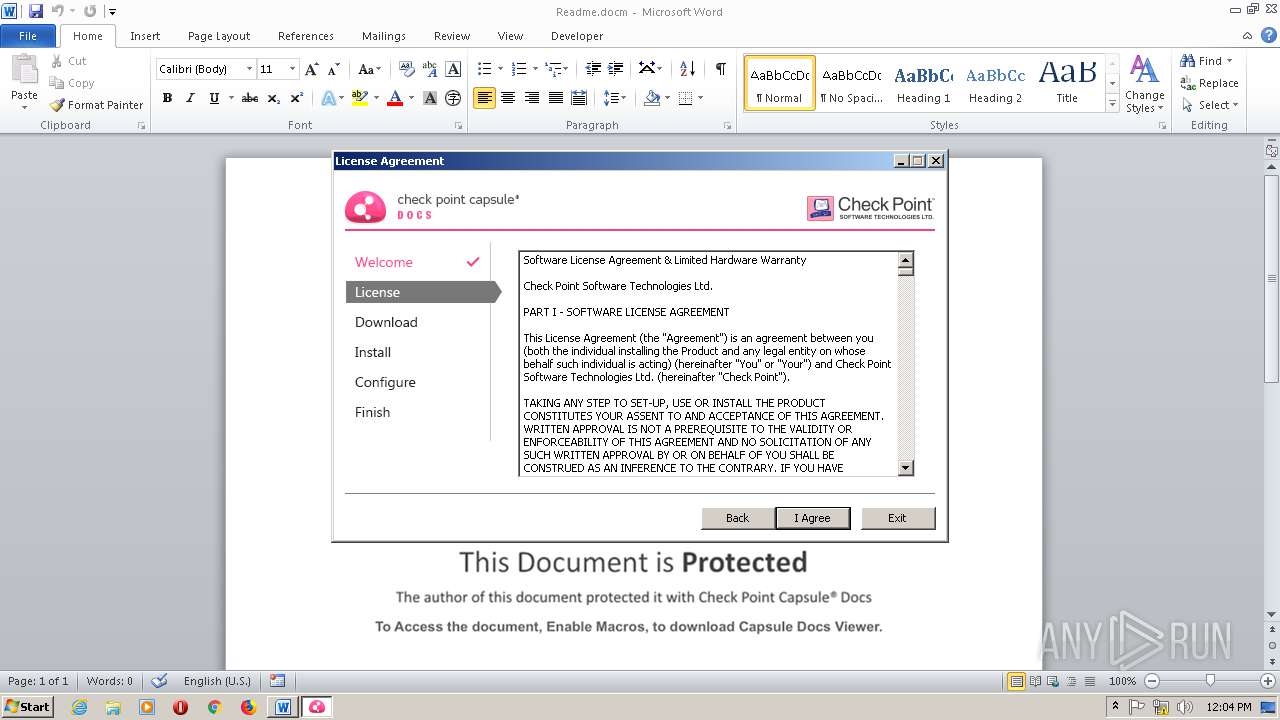Screen dimensions: 1280x720
Task: Click the Sort icon
Action: click(687, 69)
